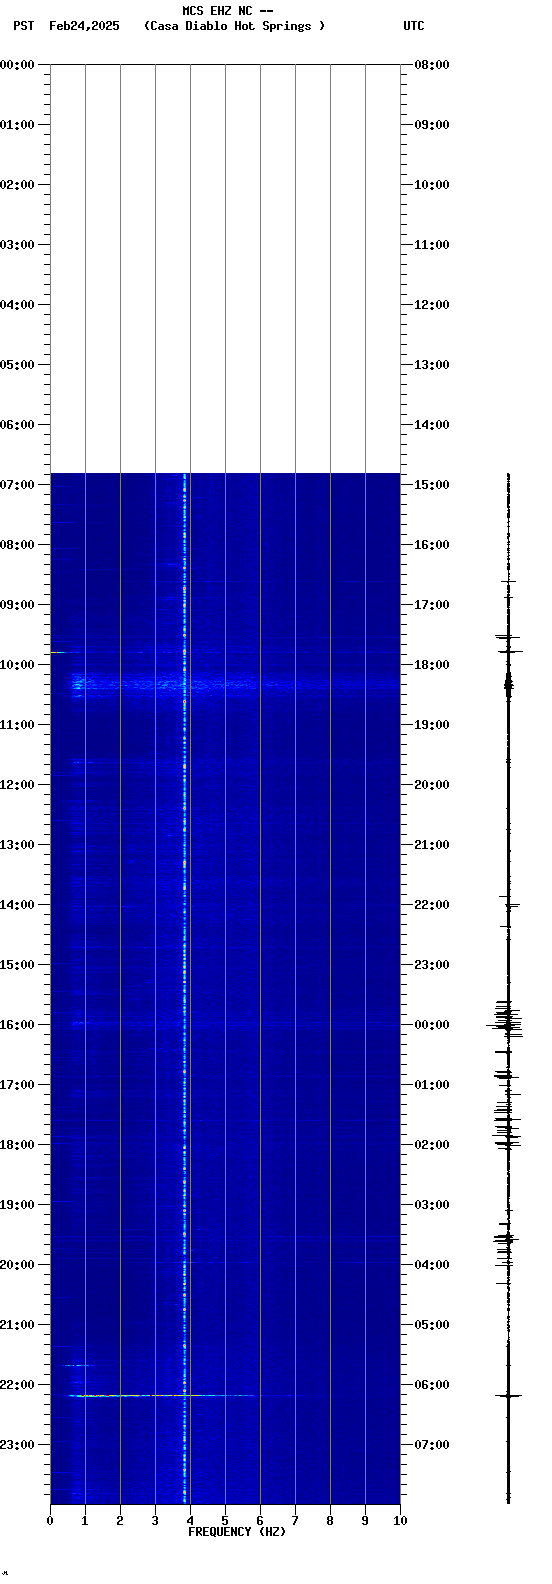Click the UTC axis label '16:00'

pos(432,545)
